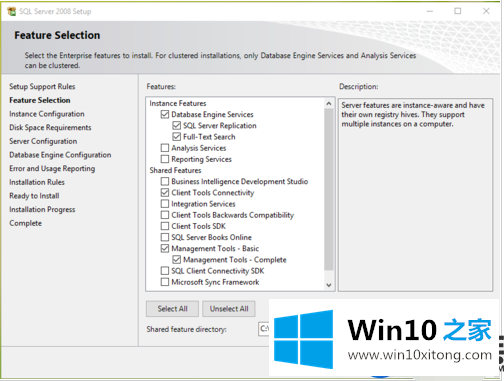Minimize the SQL Server 2008 Setup window
Viewport: 504px width, 381px height.
[x=430, y=11]
